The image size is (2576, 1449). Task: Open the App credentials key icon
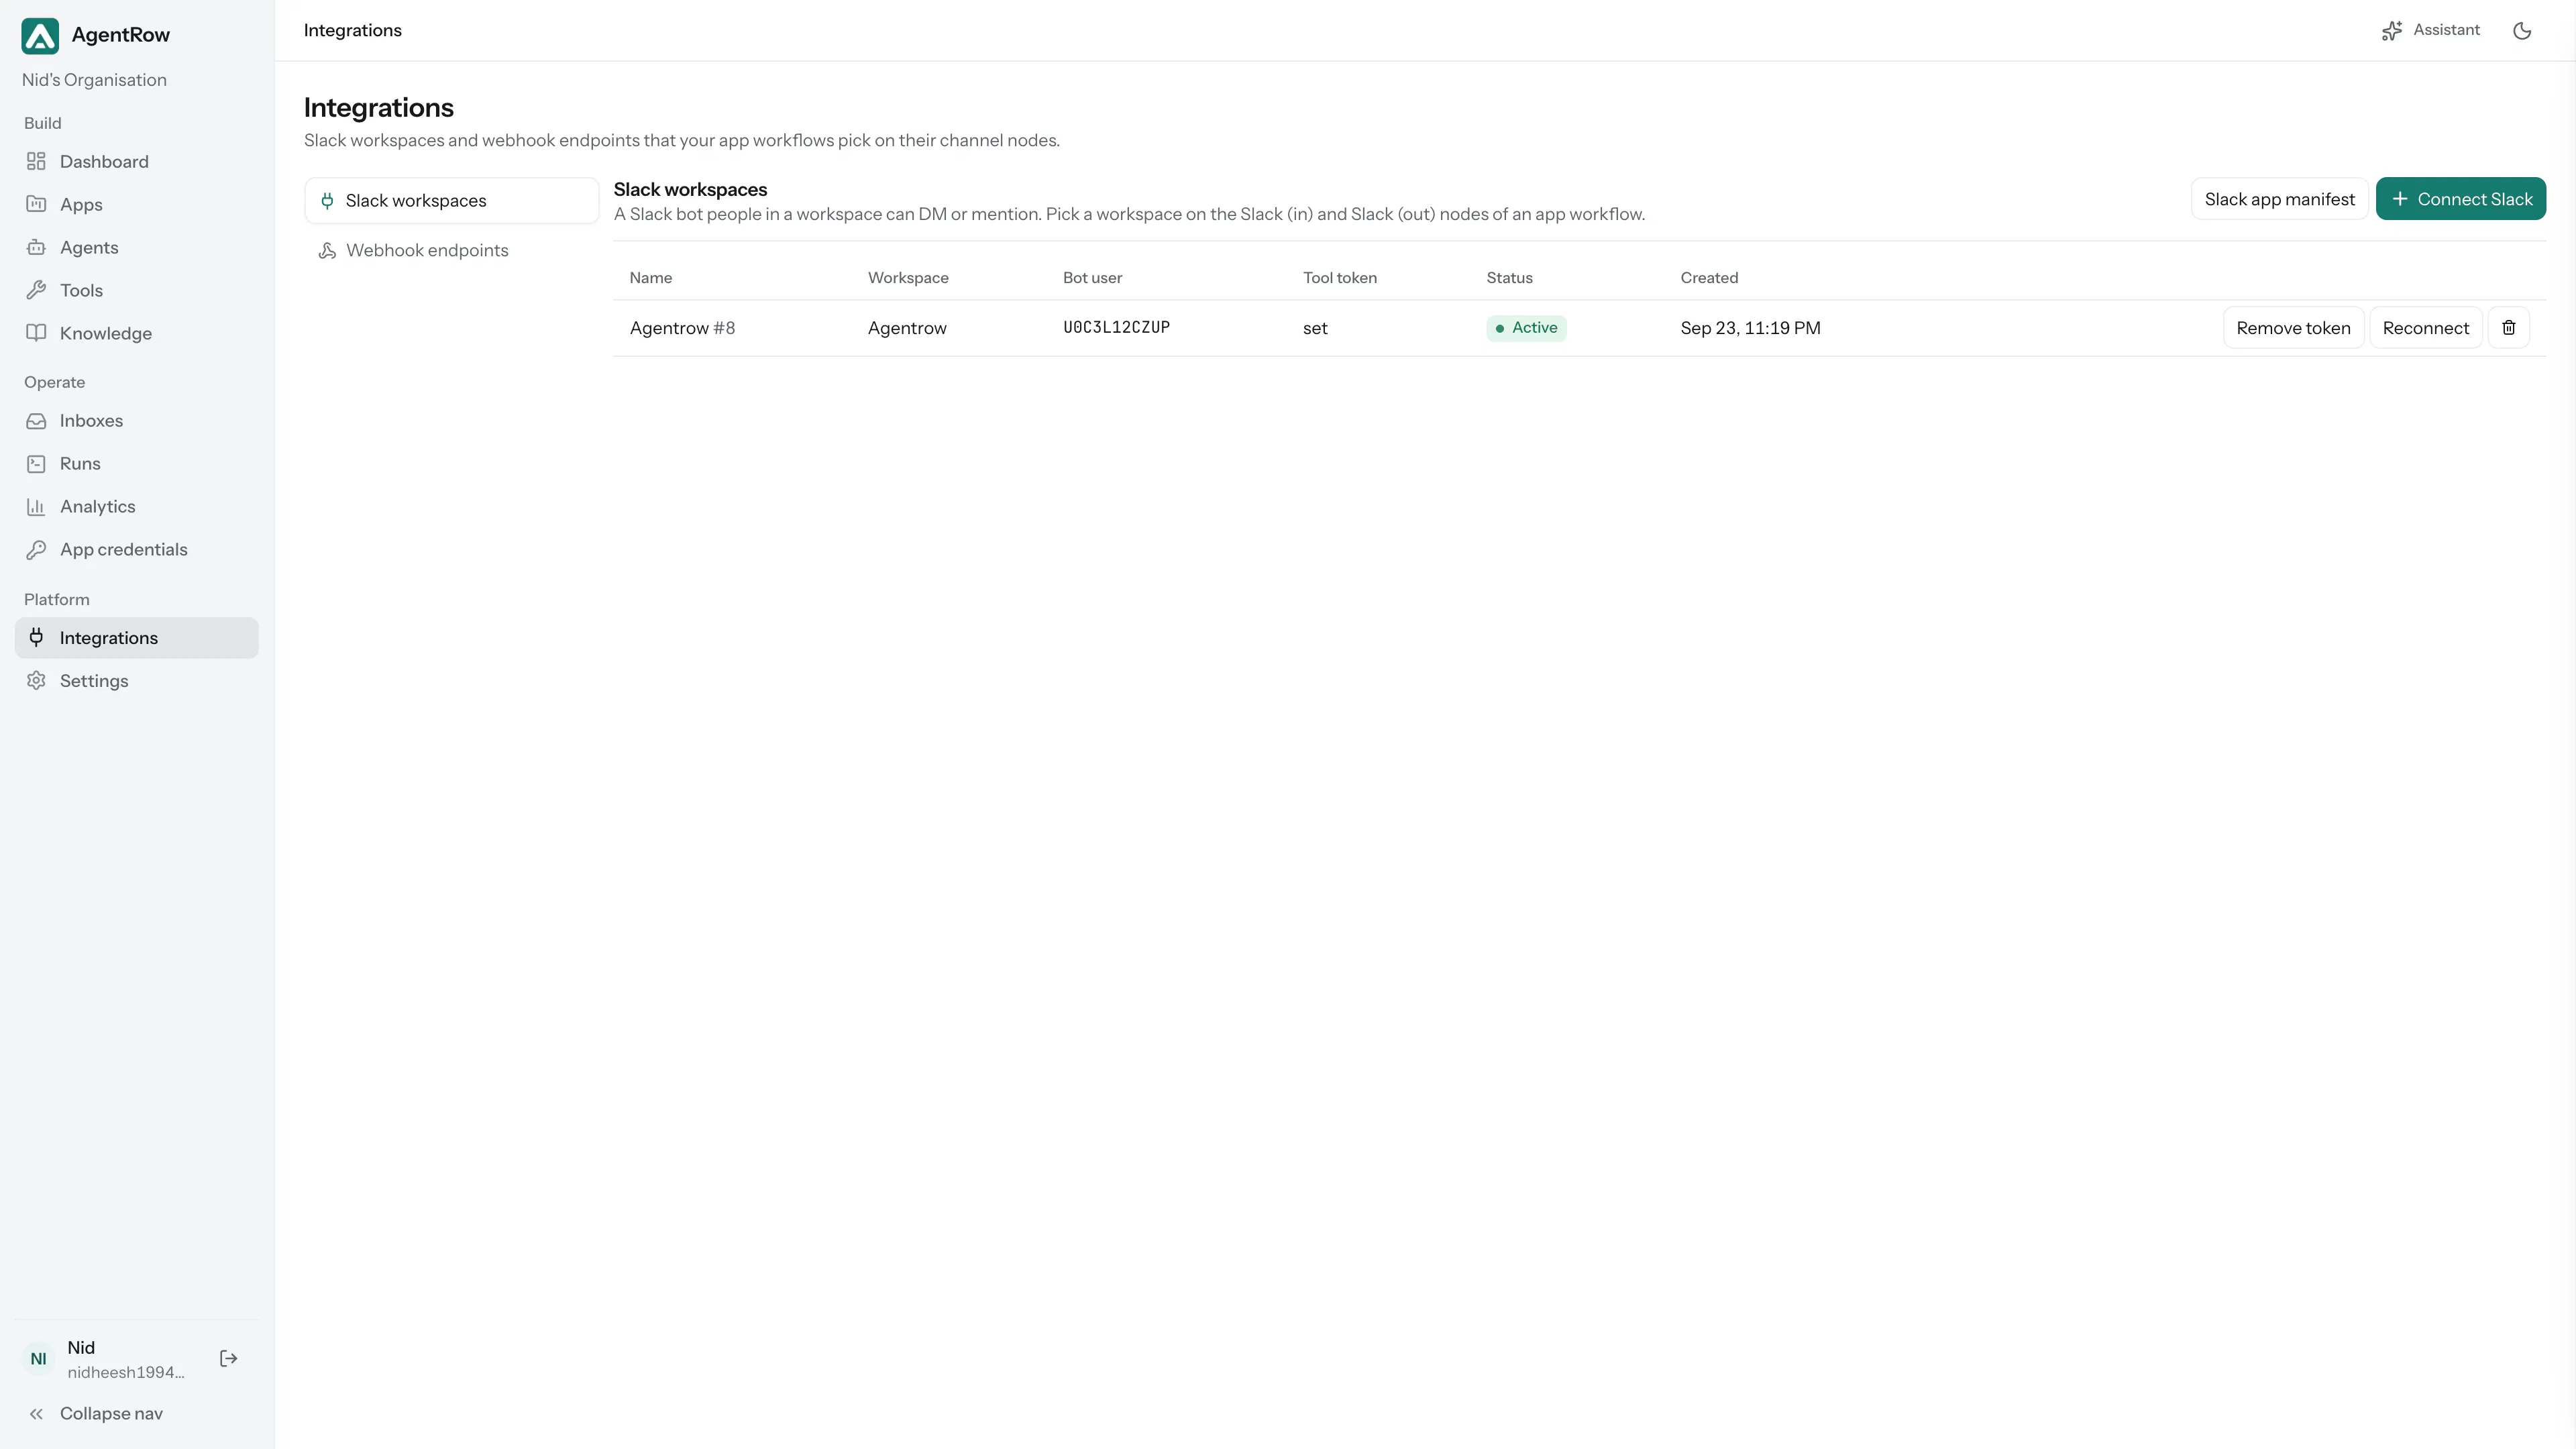(36, 550)
